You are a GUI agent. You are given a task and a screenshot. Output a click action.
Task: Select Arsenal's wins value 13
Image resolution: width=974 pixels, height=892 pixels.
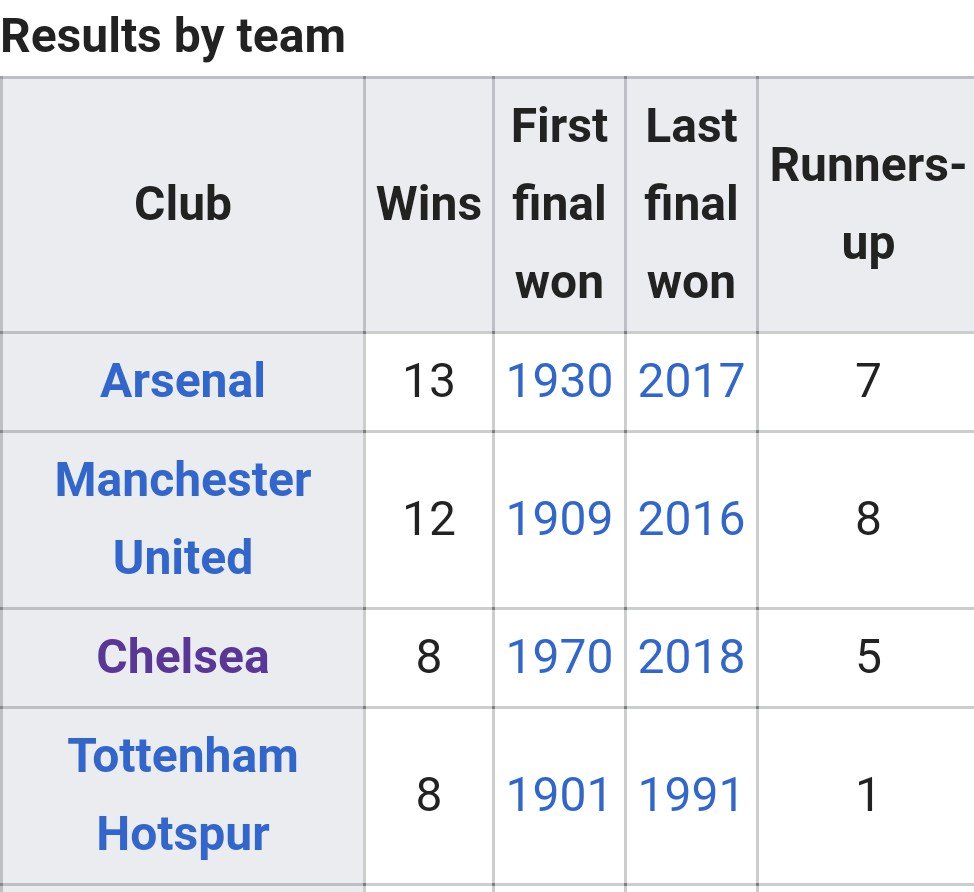click(x=429, y=380)
